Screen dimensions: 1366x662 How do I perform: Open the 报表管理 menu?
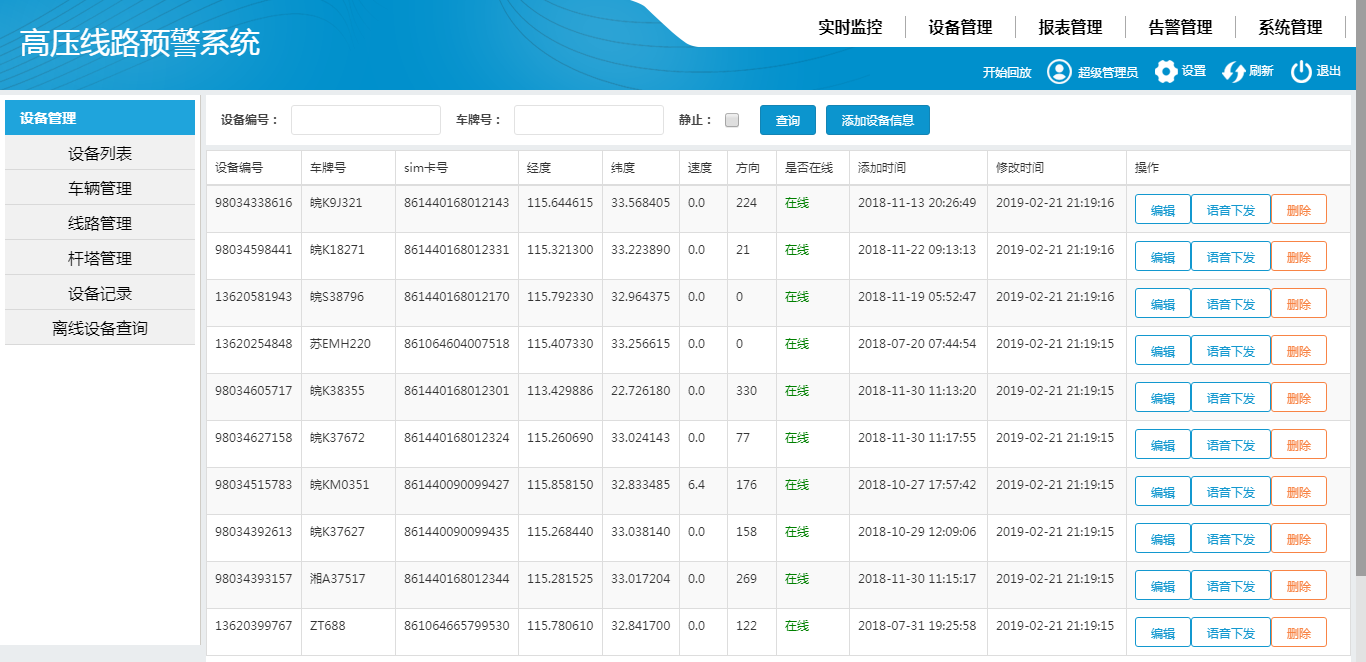1070,27
